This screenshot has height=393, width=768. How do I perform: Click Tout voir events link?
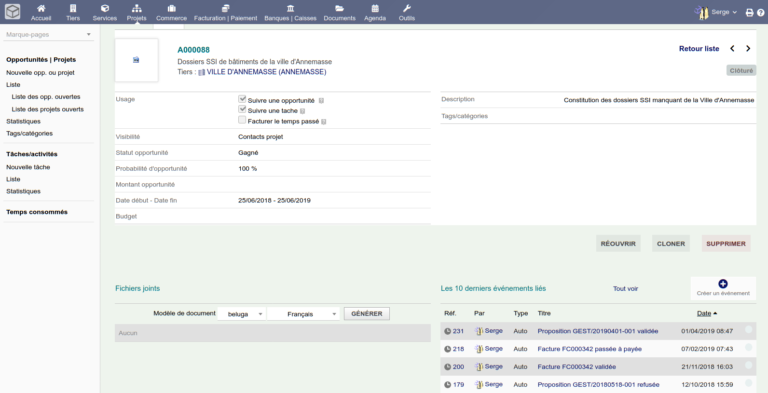coord(625,289)
